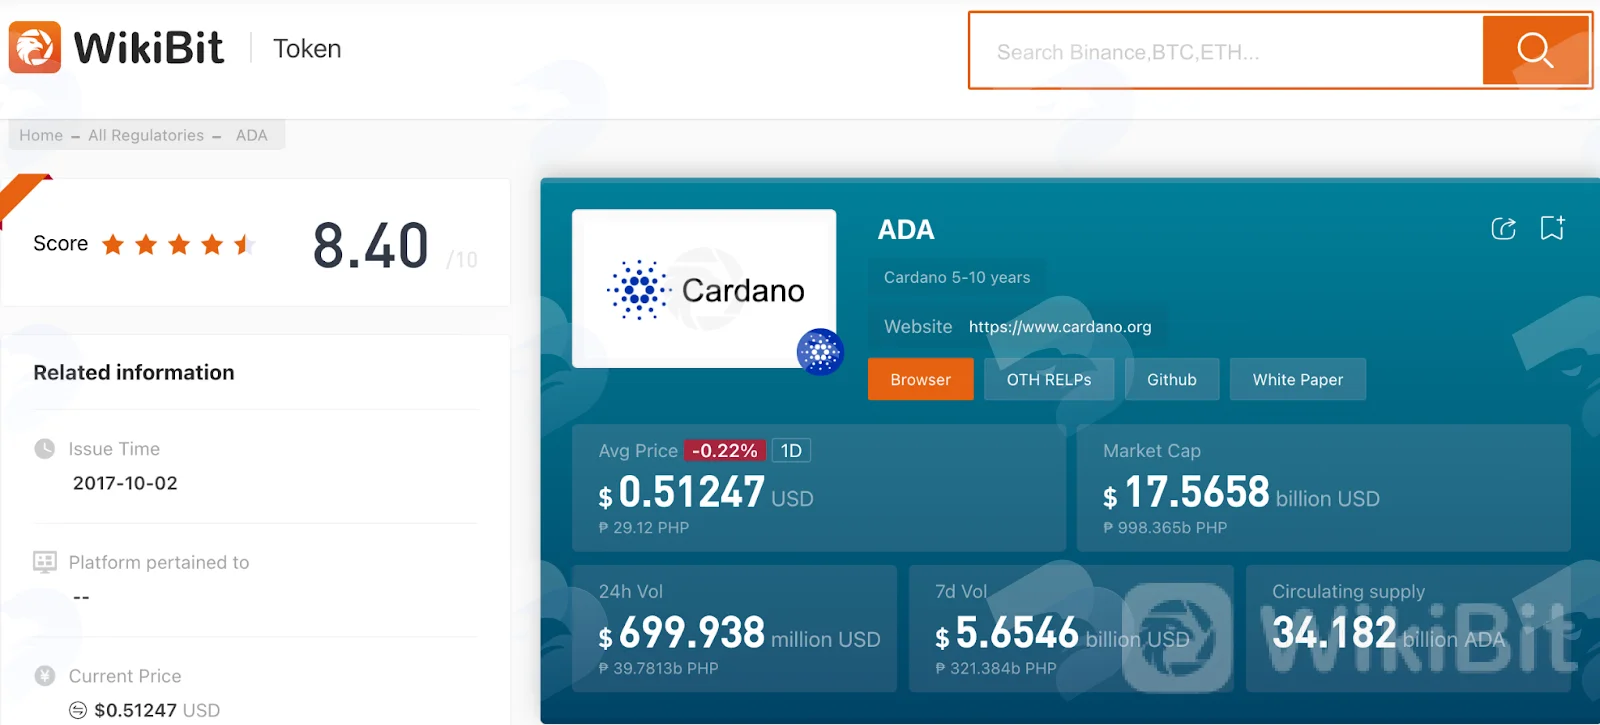This screenshot has width=1600, height=725.
Task: Open the OTH RELPs button
Action: click(x=1049, y=379)
